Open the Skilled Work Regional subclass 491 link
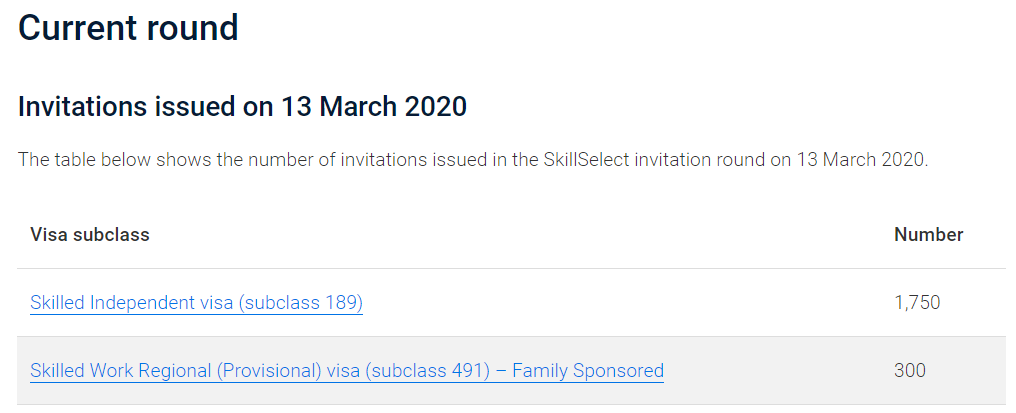The image size is (1016, 413). coord(347,371)
